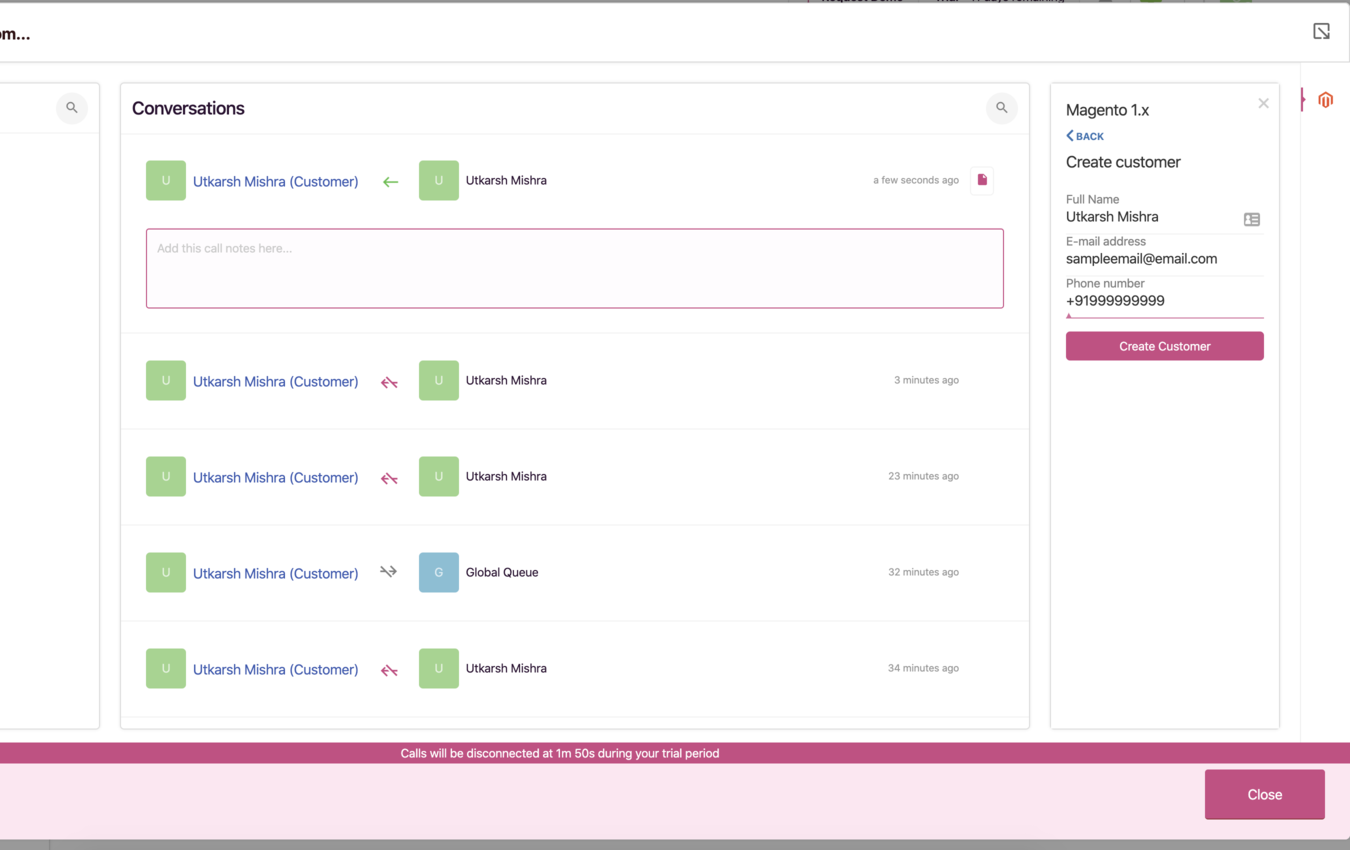This screenshot has height=850, width=1350.
Task: Click Create Customer button
Action: tap(1164, 345)
